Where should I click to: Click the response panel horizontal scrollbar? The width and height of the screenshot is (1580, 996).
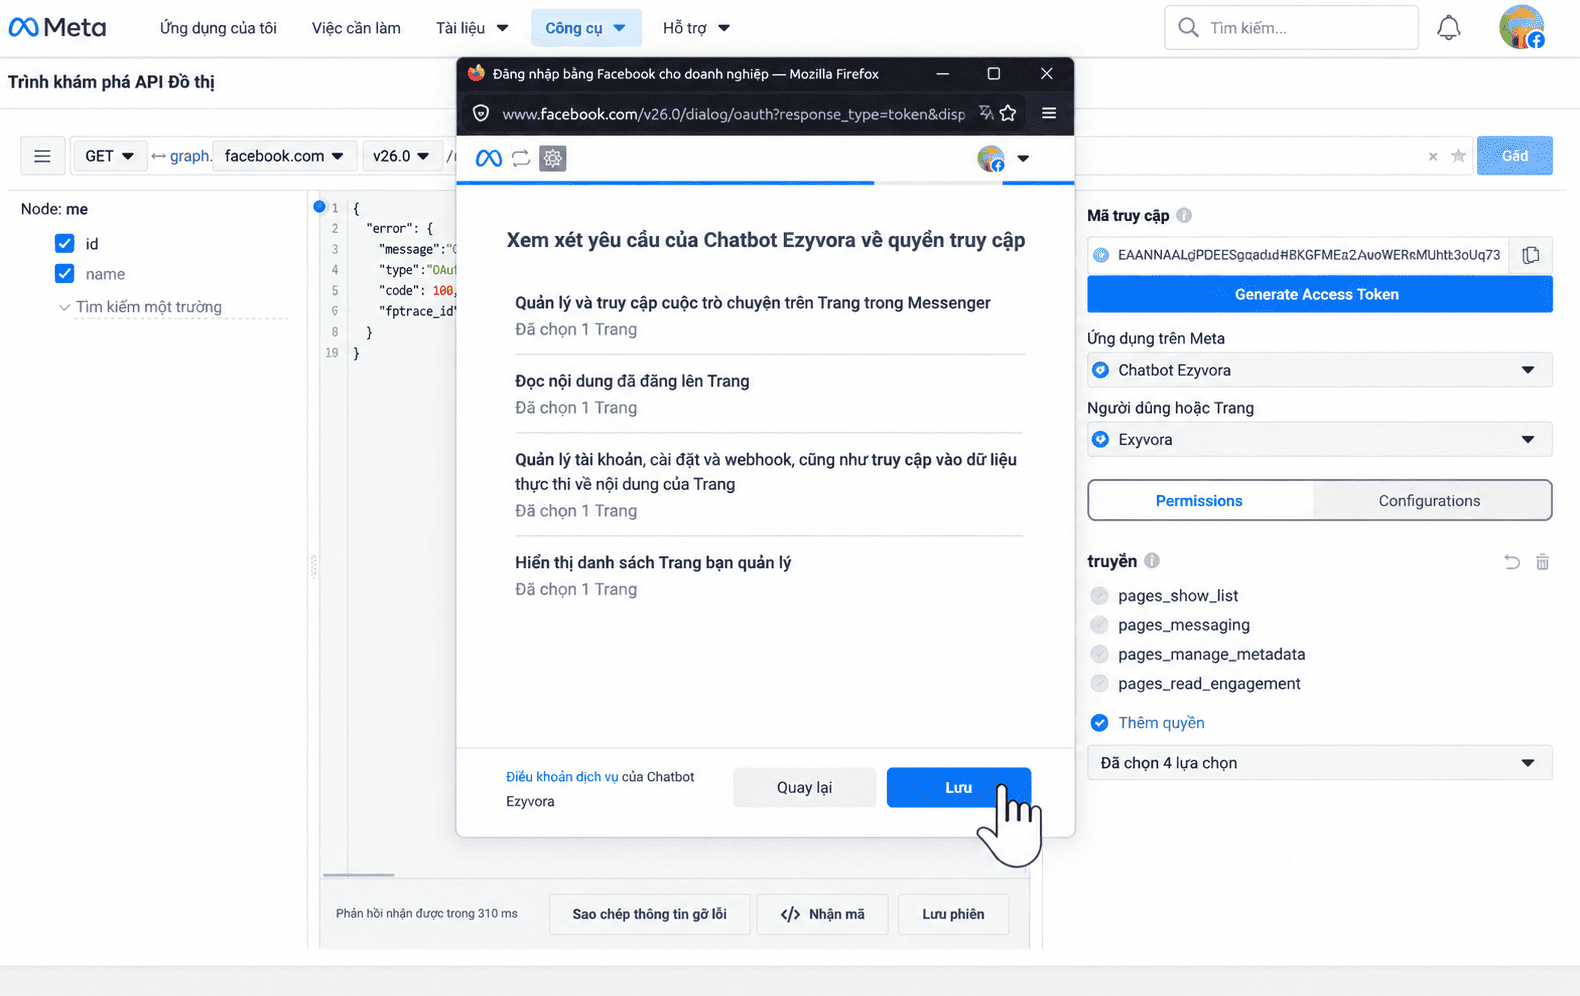pos(359,875)
